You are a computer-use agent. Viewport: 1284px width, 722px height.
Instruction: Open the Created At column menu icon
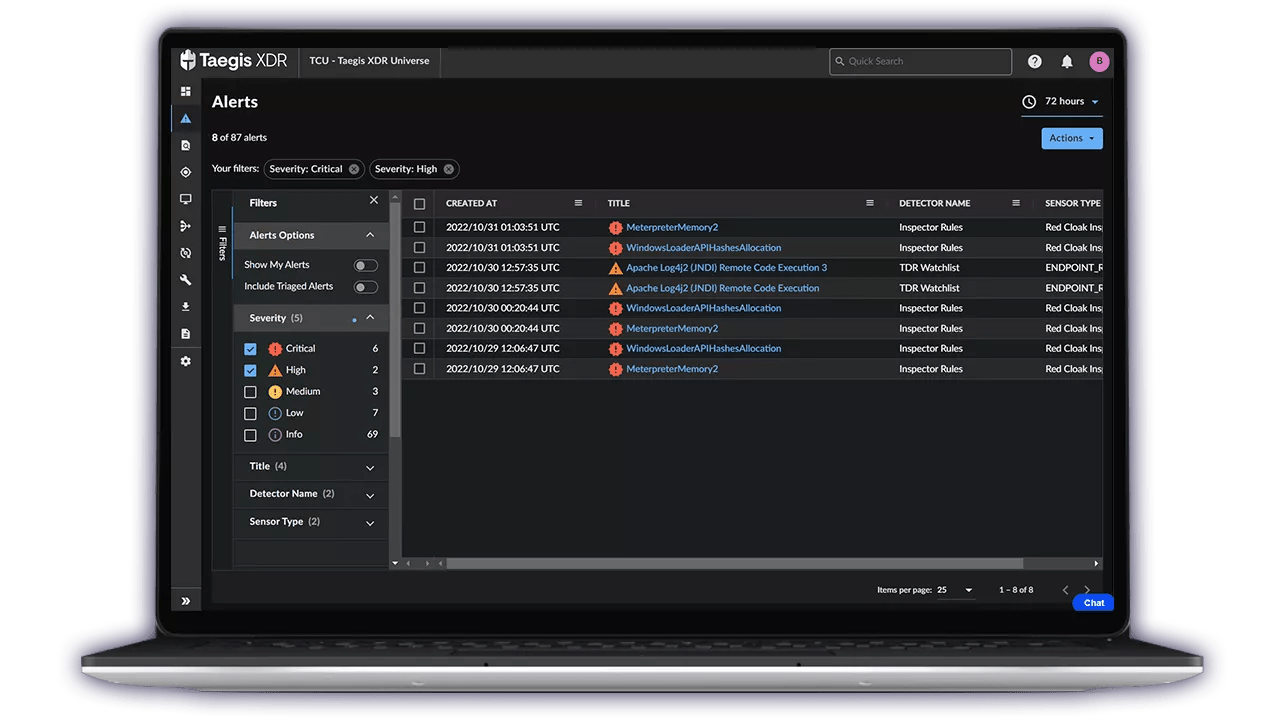click(x=578, y=203)
